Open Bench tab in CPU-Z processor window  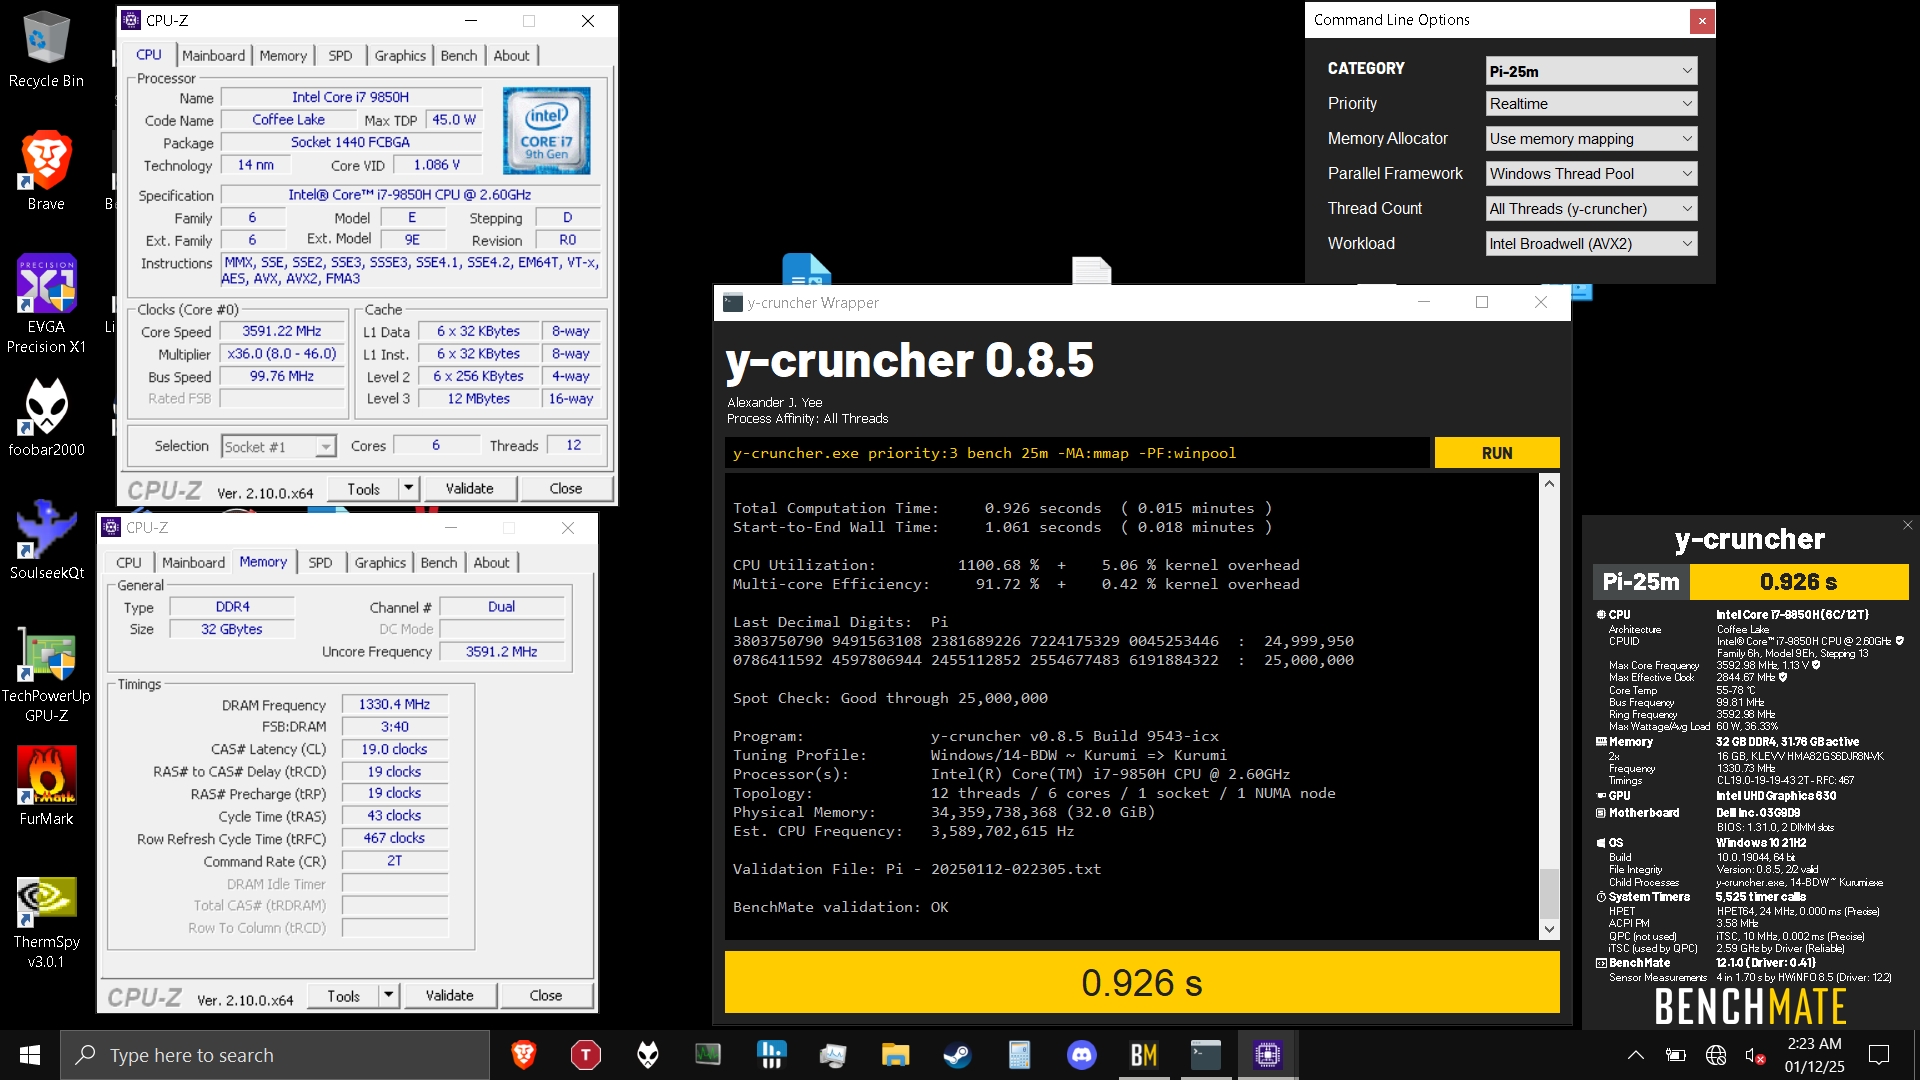tap(459, 56)
